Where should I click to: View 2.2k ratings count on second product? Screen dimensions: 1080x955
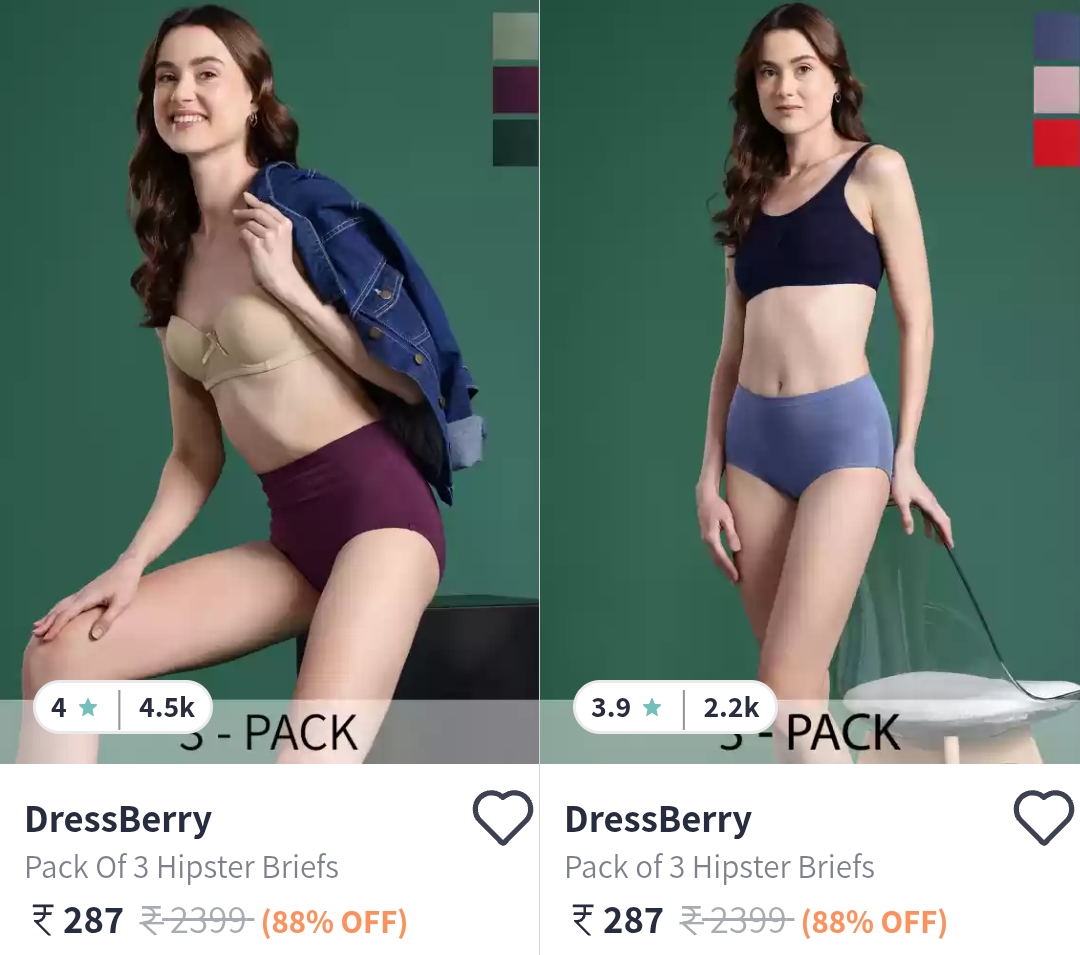click(x=731, y=707)
